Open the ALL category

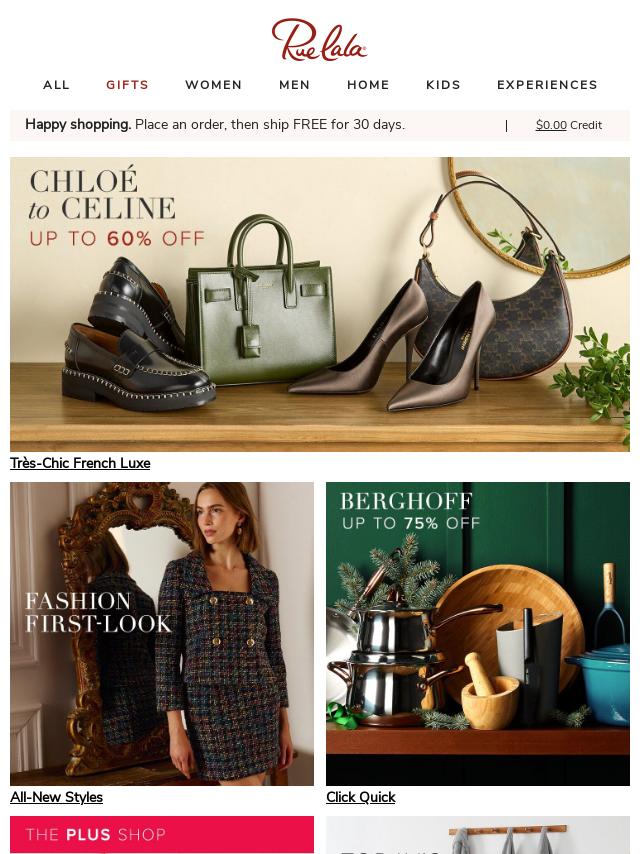pyautogui.click(x=57, y=85)
